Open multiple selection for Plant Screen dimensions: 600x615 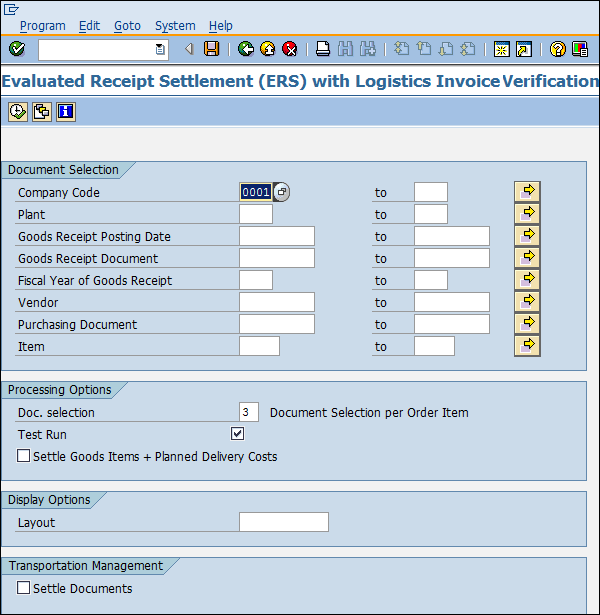[527, 214]
